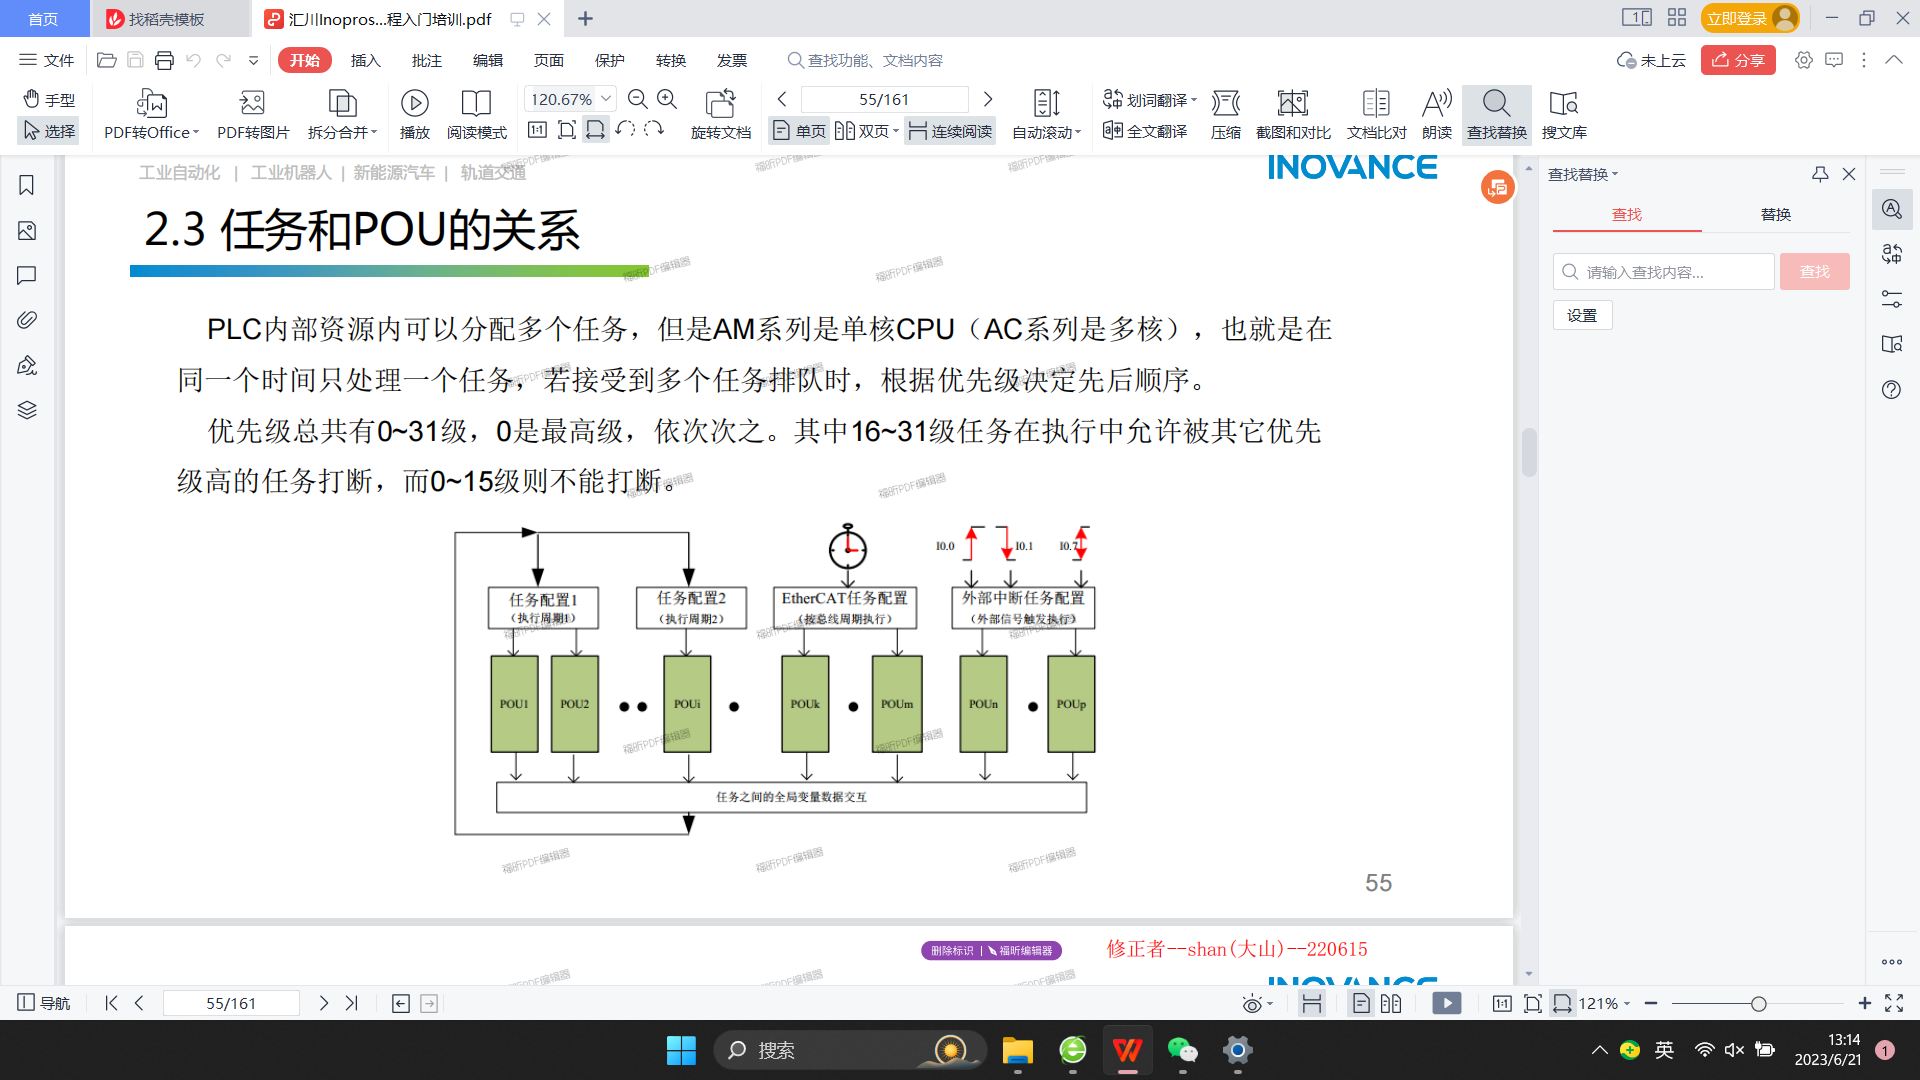Click the 设置 settings button
The image size is (1920, 1080).
1582,316
